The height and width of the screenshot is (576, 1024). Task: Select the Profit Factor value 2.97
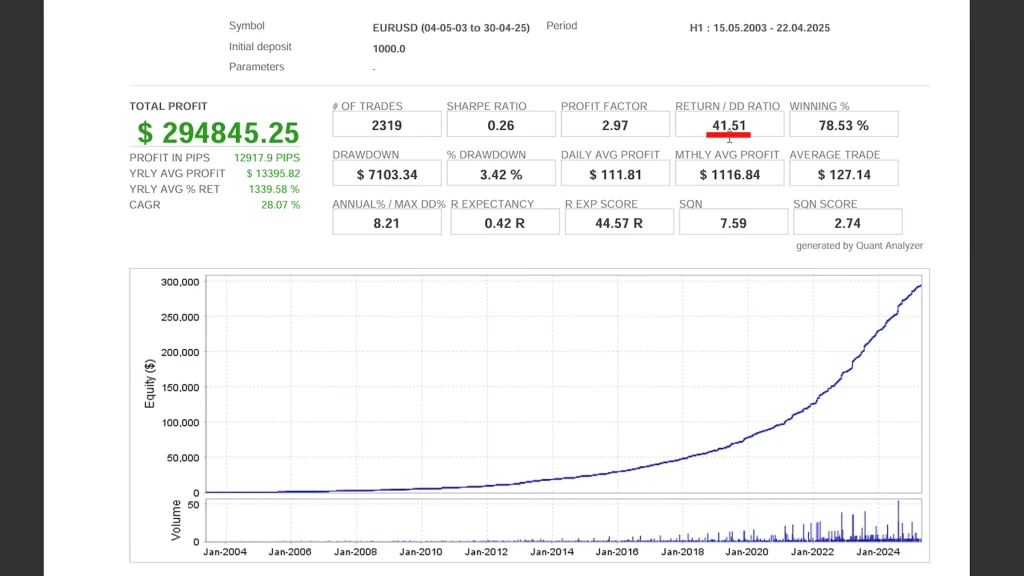click(x=615, y=125)
